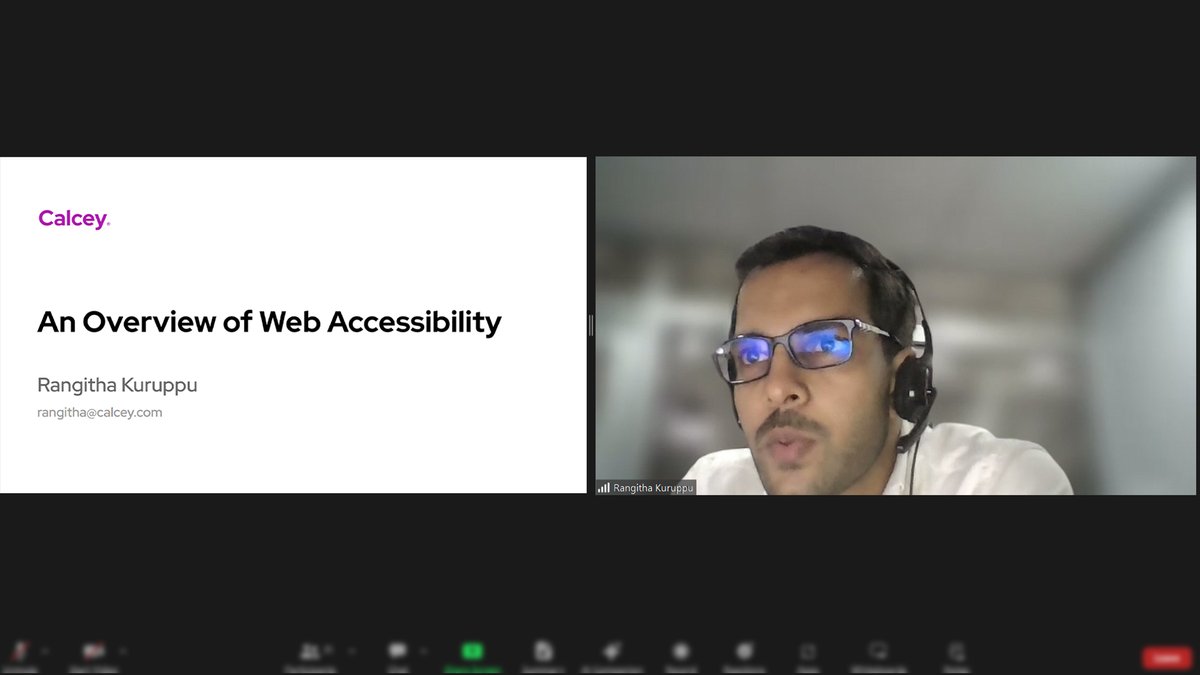Open audio options arrow beside the microphone
The width and height of the screenshot is (1200, 675).
44,650
